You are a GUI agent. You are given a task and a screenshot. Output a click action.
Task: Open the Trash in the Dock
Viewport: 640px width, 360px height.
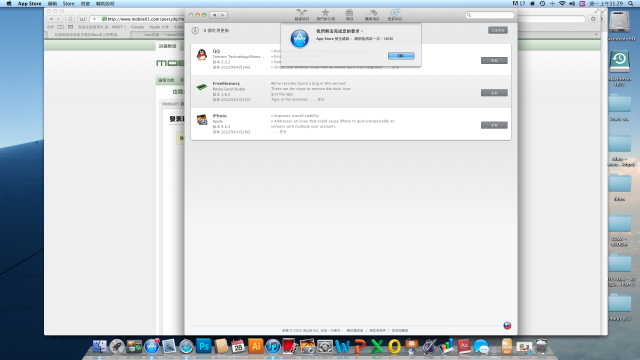[x=542, y=347]
